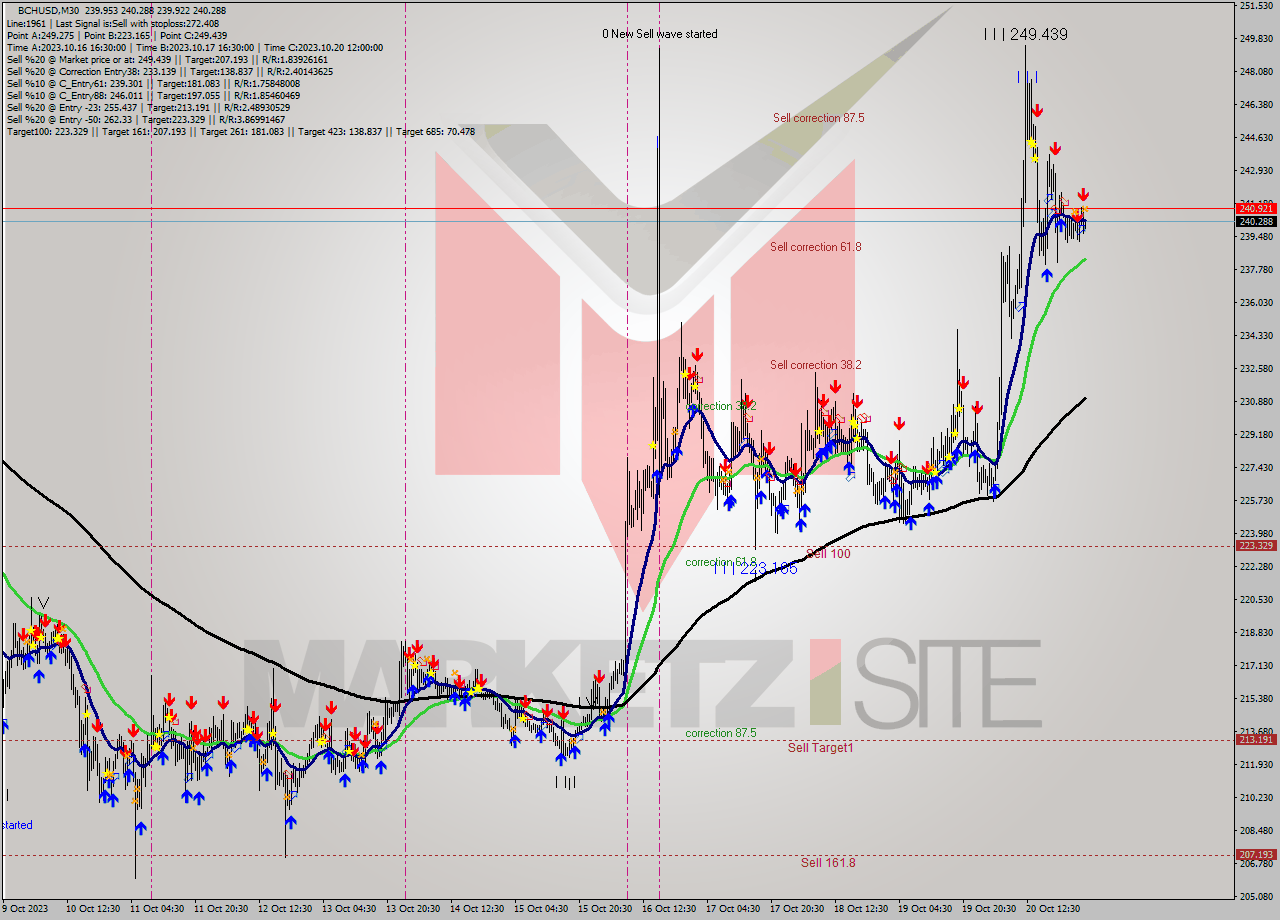
Task: Click the '15 Oct 04:30' time label
Action: (541, 909)
